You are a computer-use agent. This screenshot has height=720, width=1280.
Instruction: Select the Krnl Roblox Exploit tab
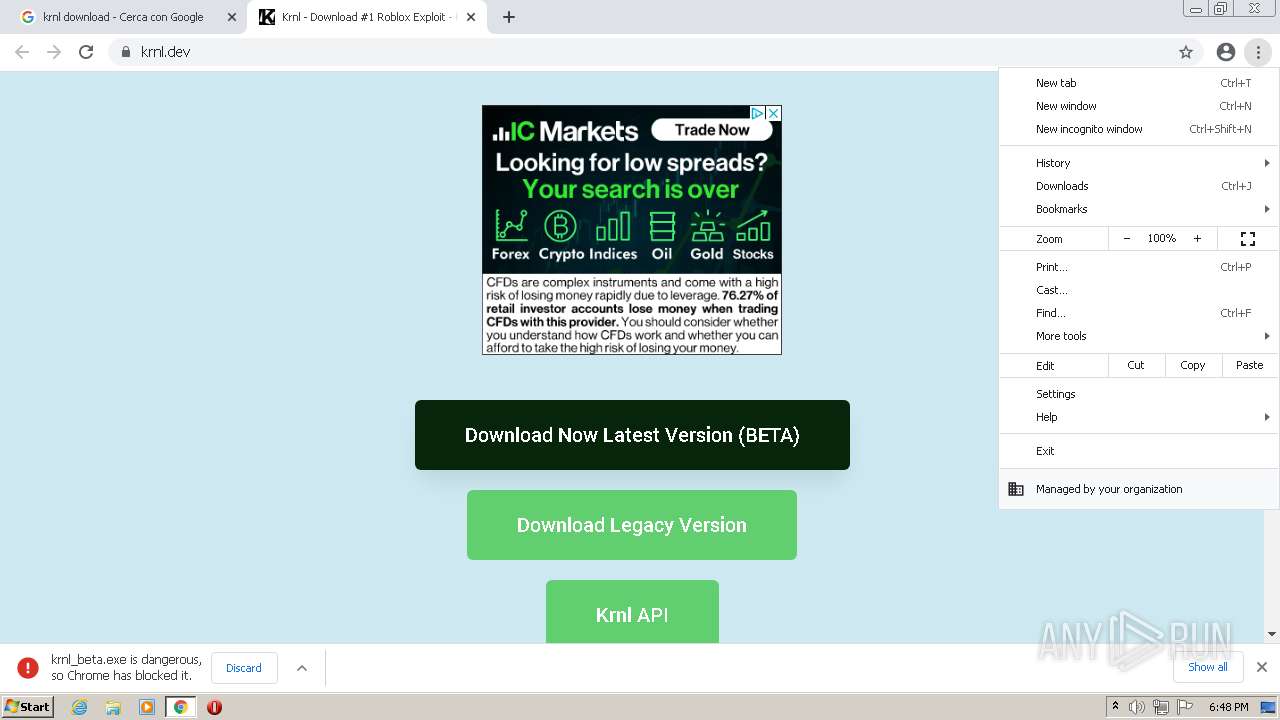coord(368,17)
